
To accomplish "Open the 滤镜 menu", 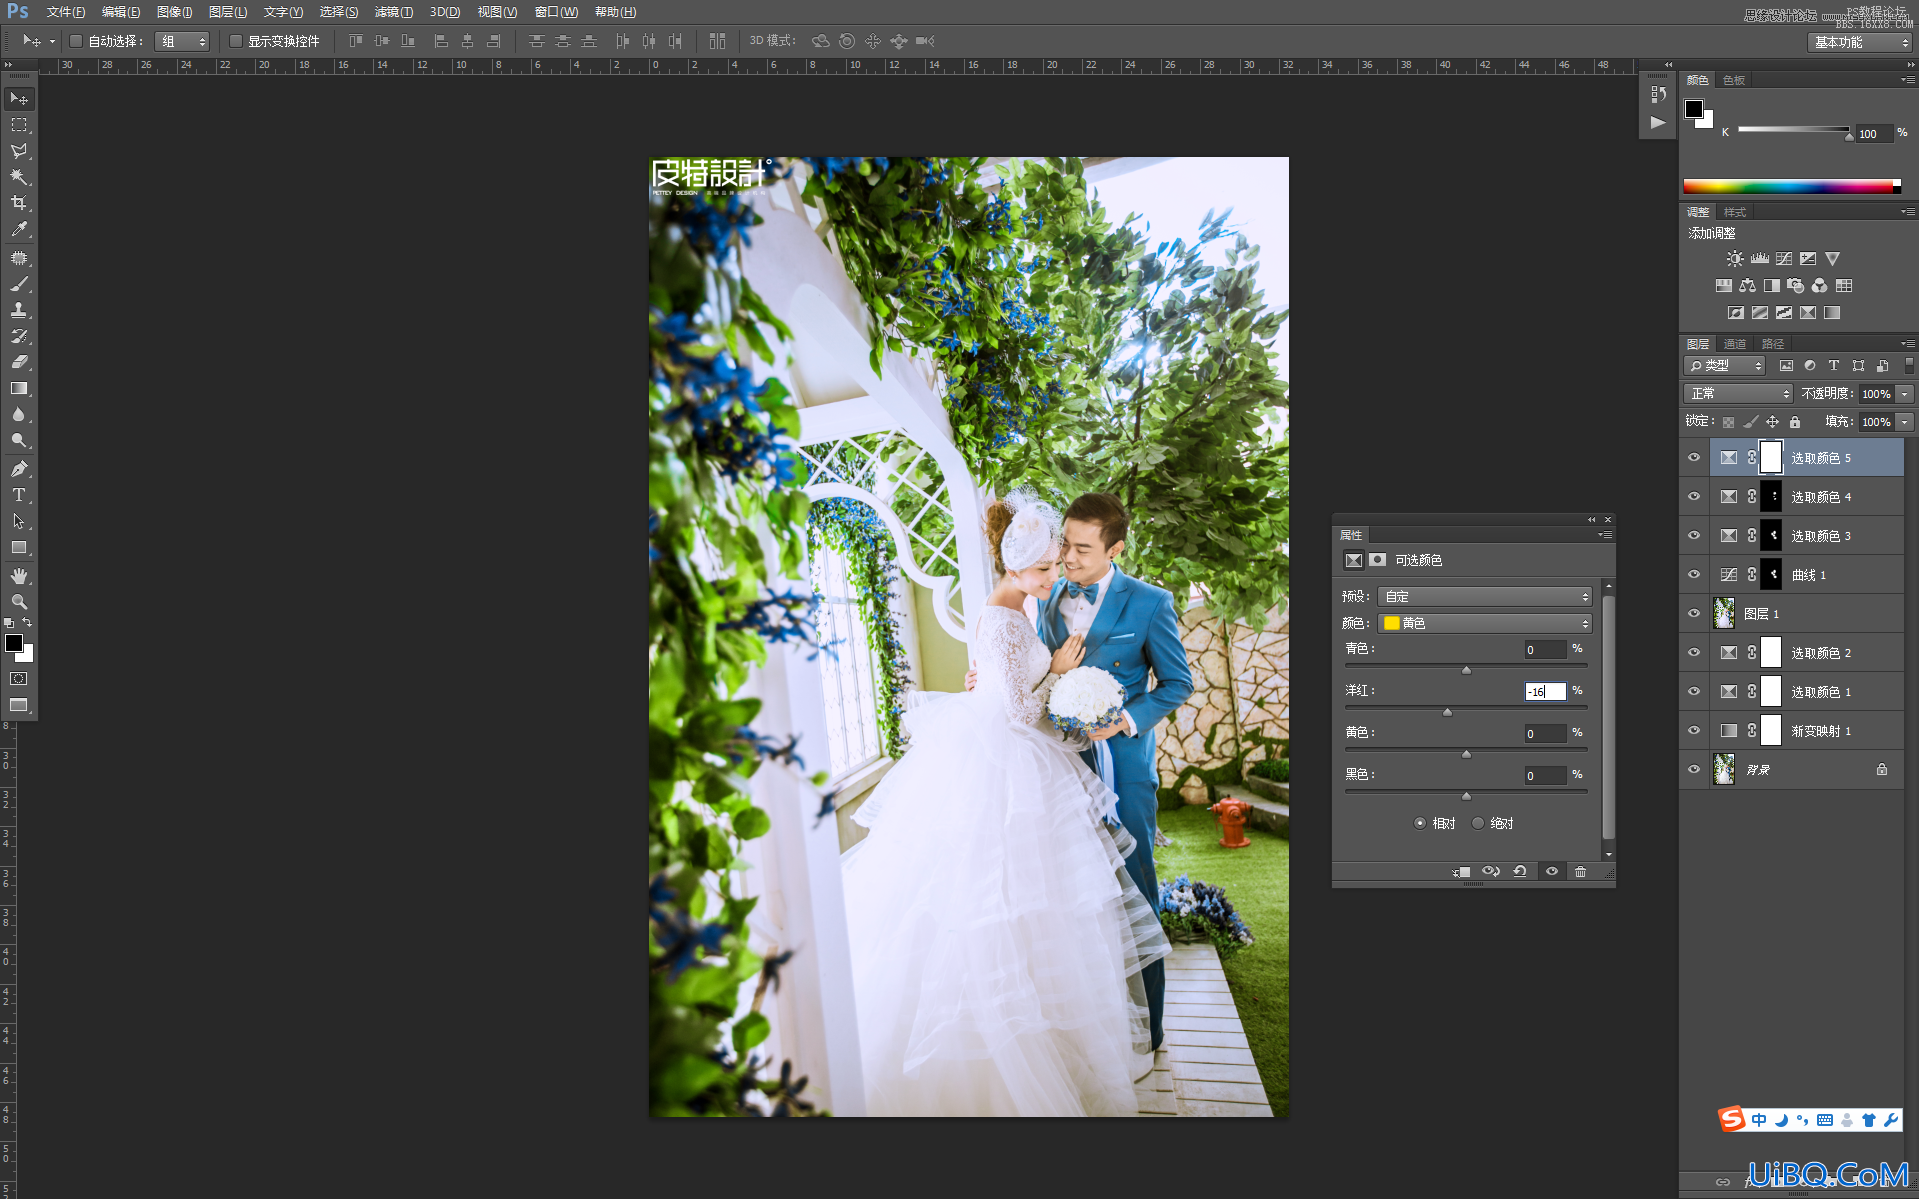I will tap(393, 12).
